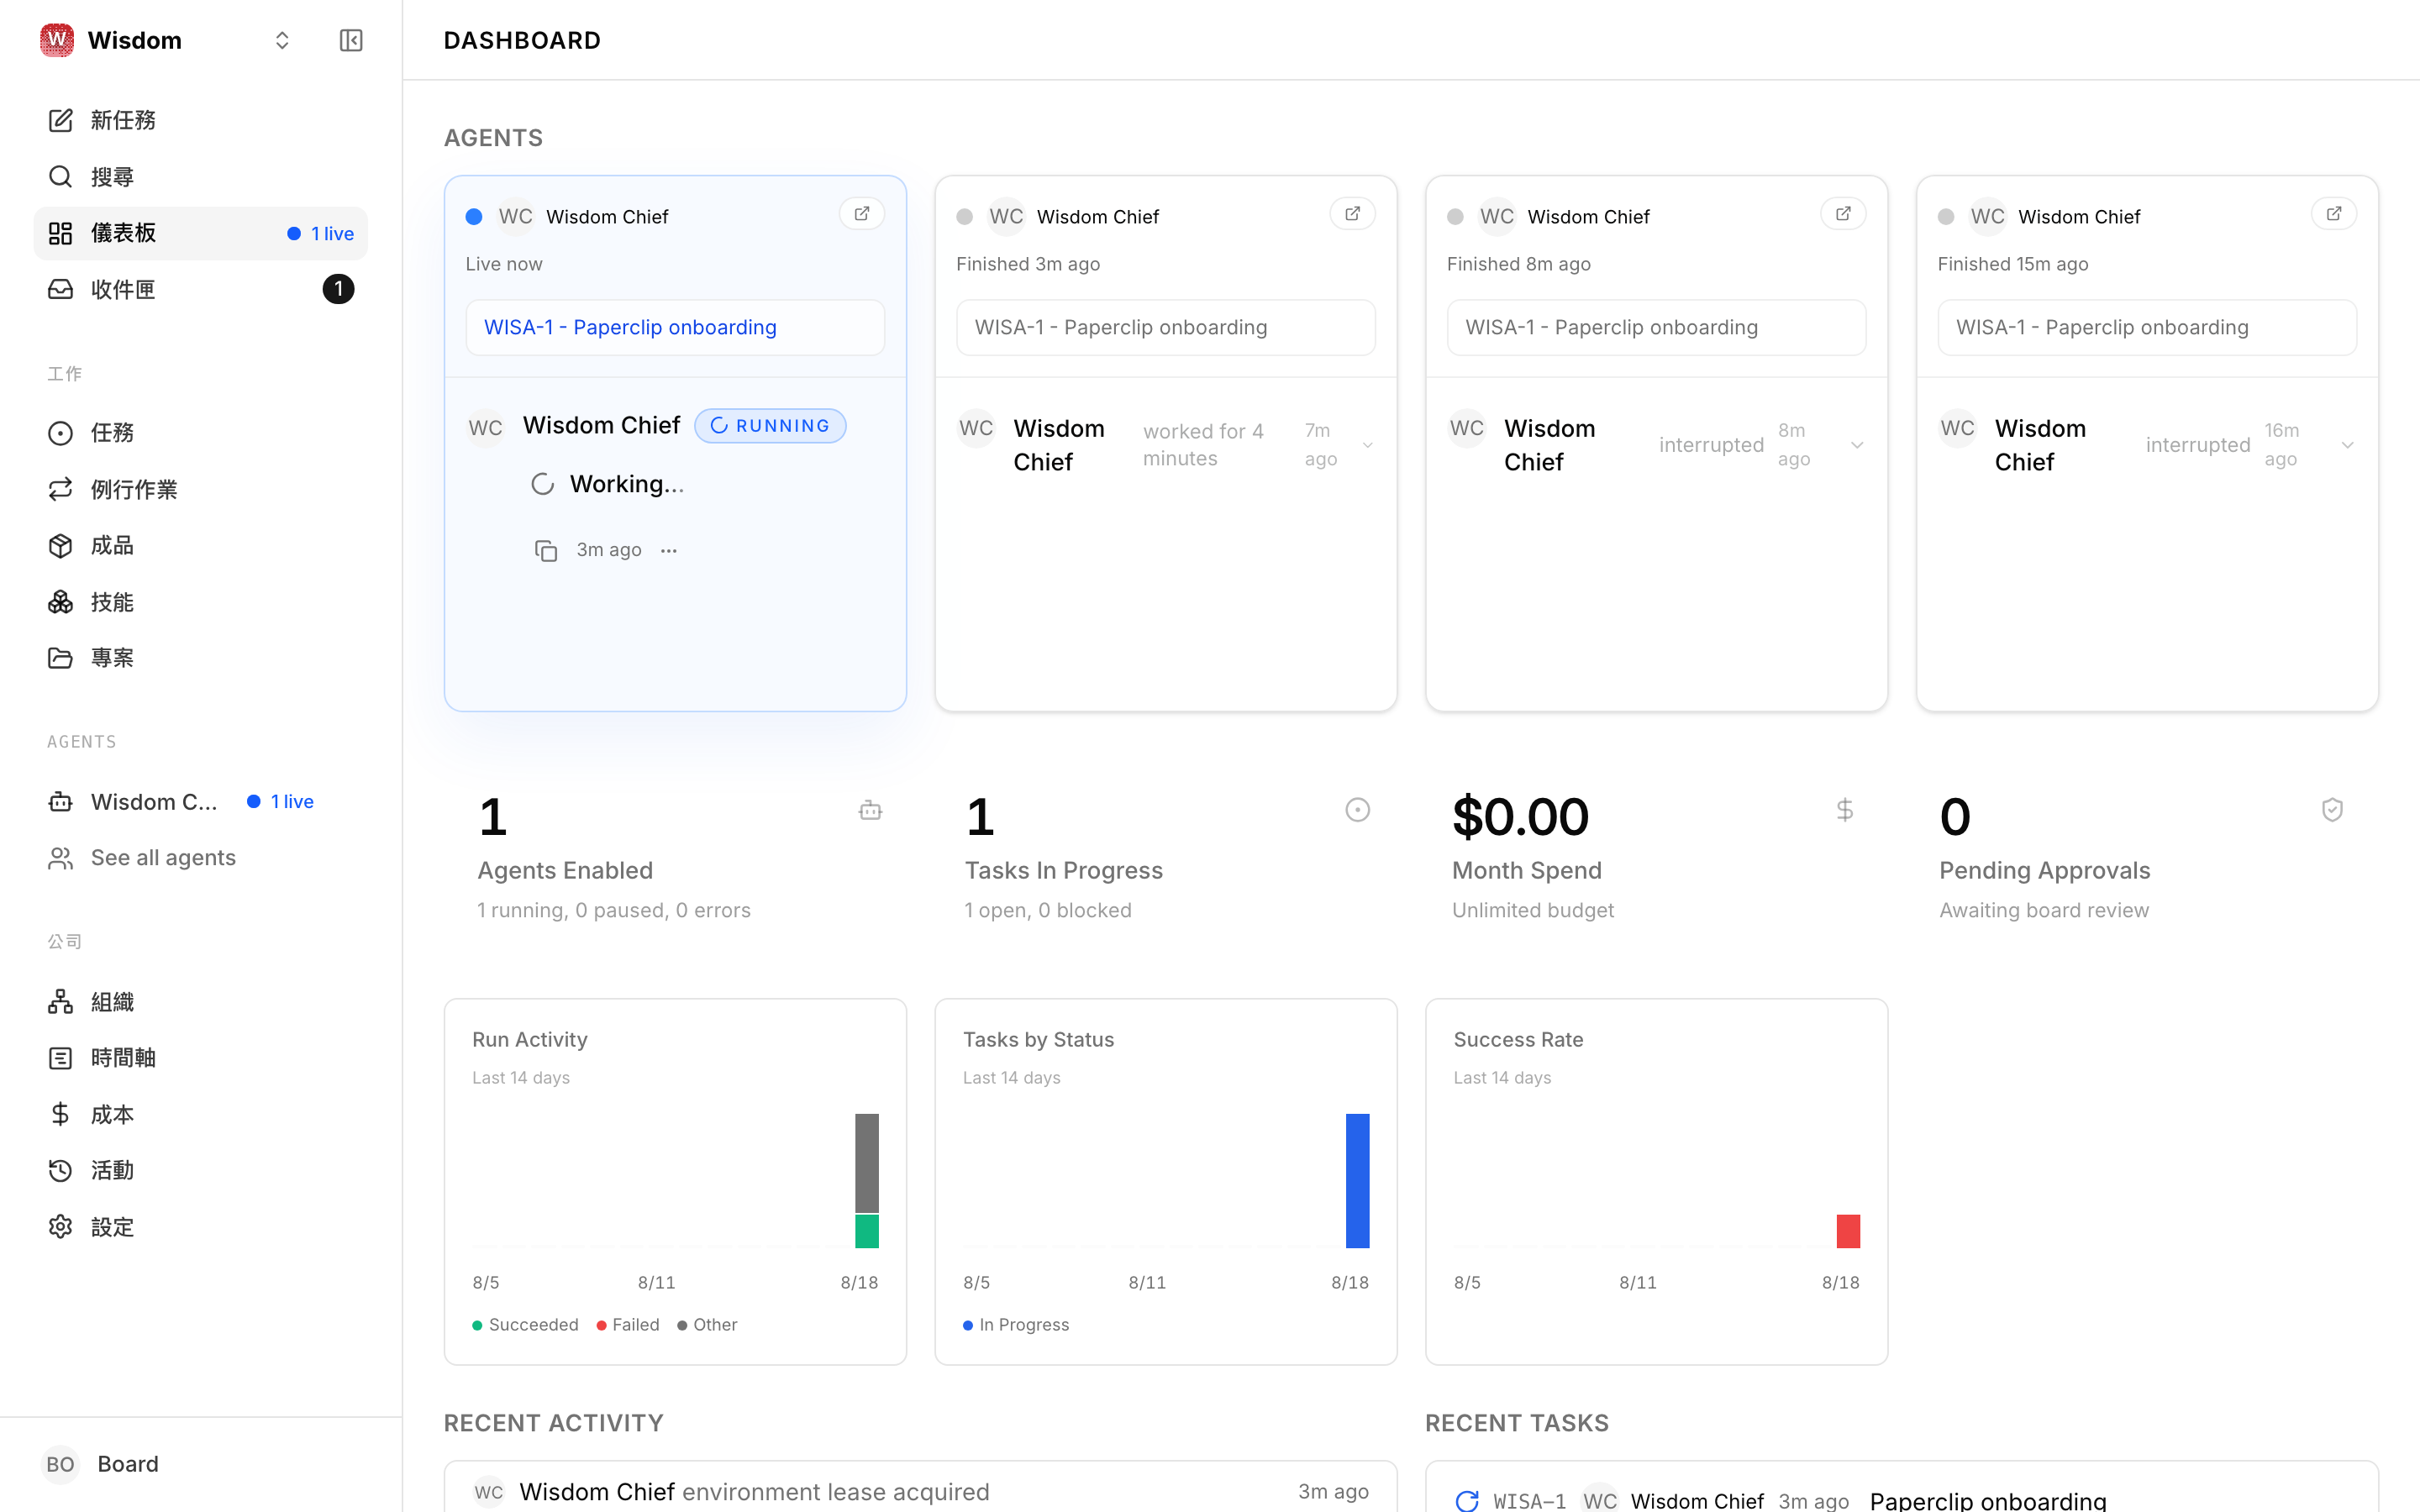The image size is (2420, 1512).
Task: Open the Wisdom company switcher
Action: tap(166, 40)
